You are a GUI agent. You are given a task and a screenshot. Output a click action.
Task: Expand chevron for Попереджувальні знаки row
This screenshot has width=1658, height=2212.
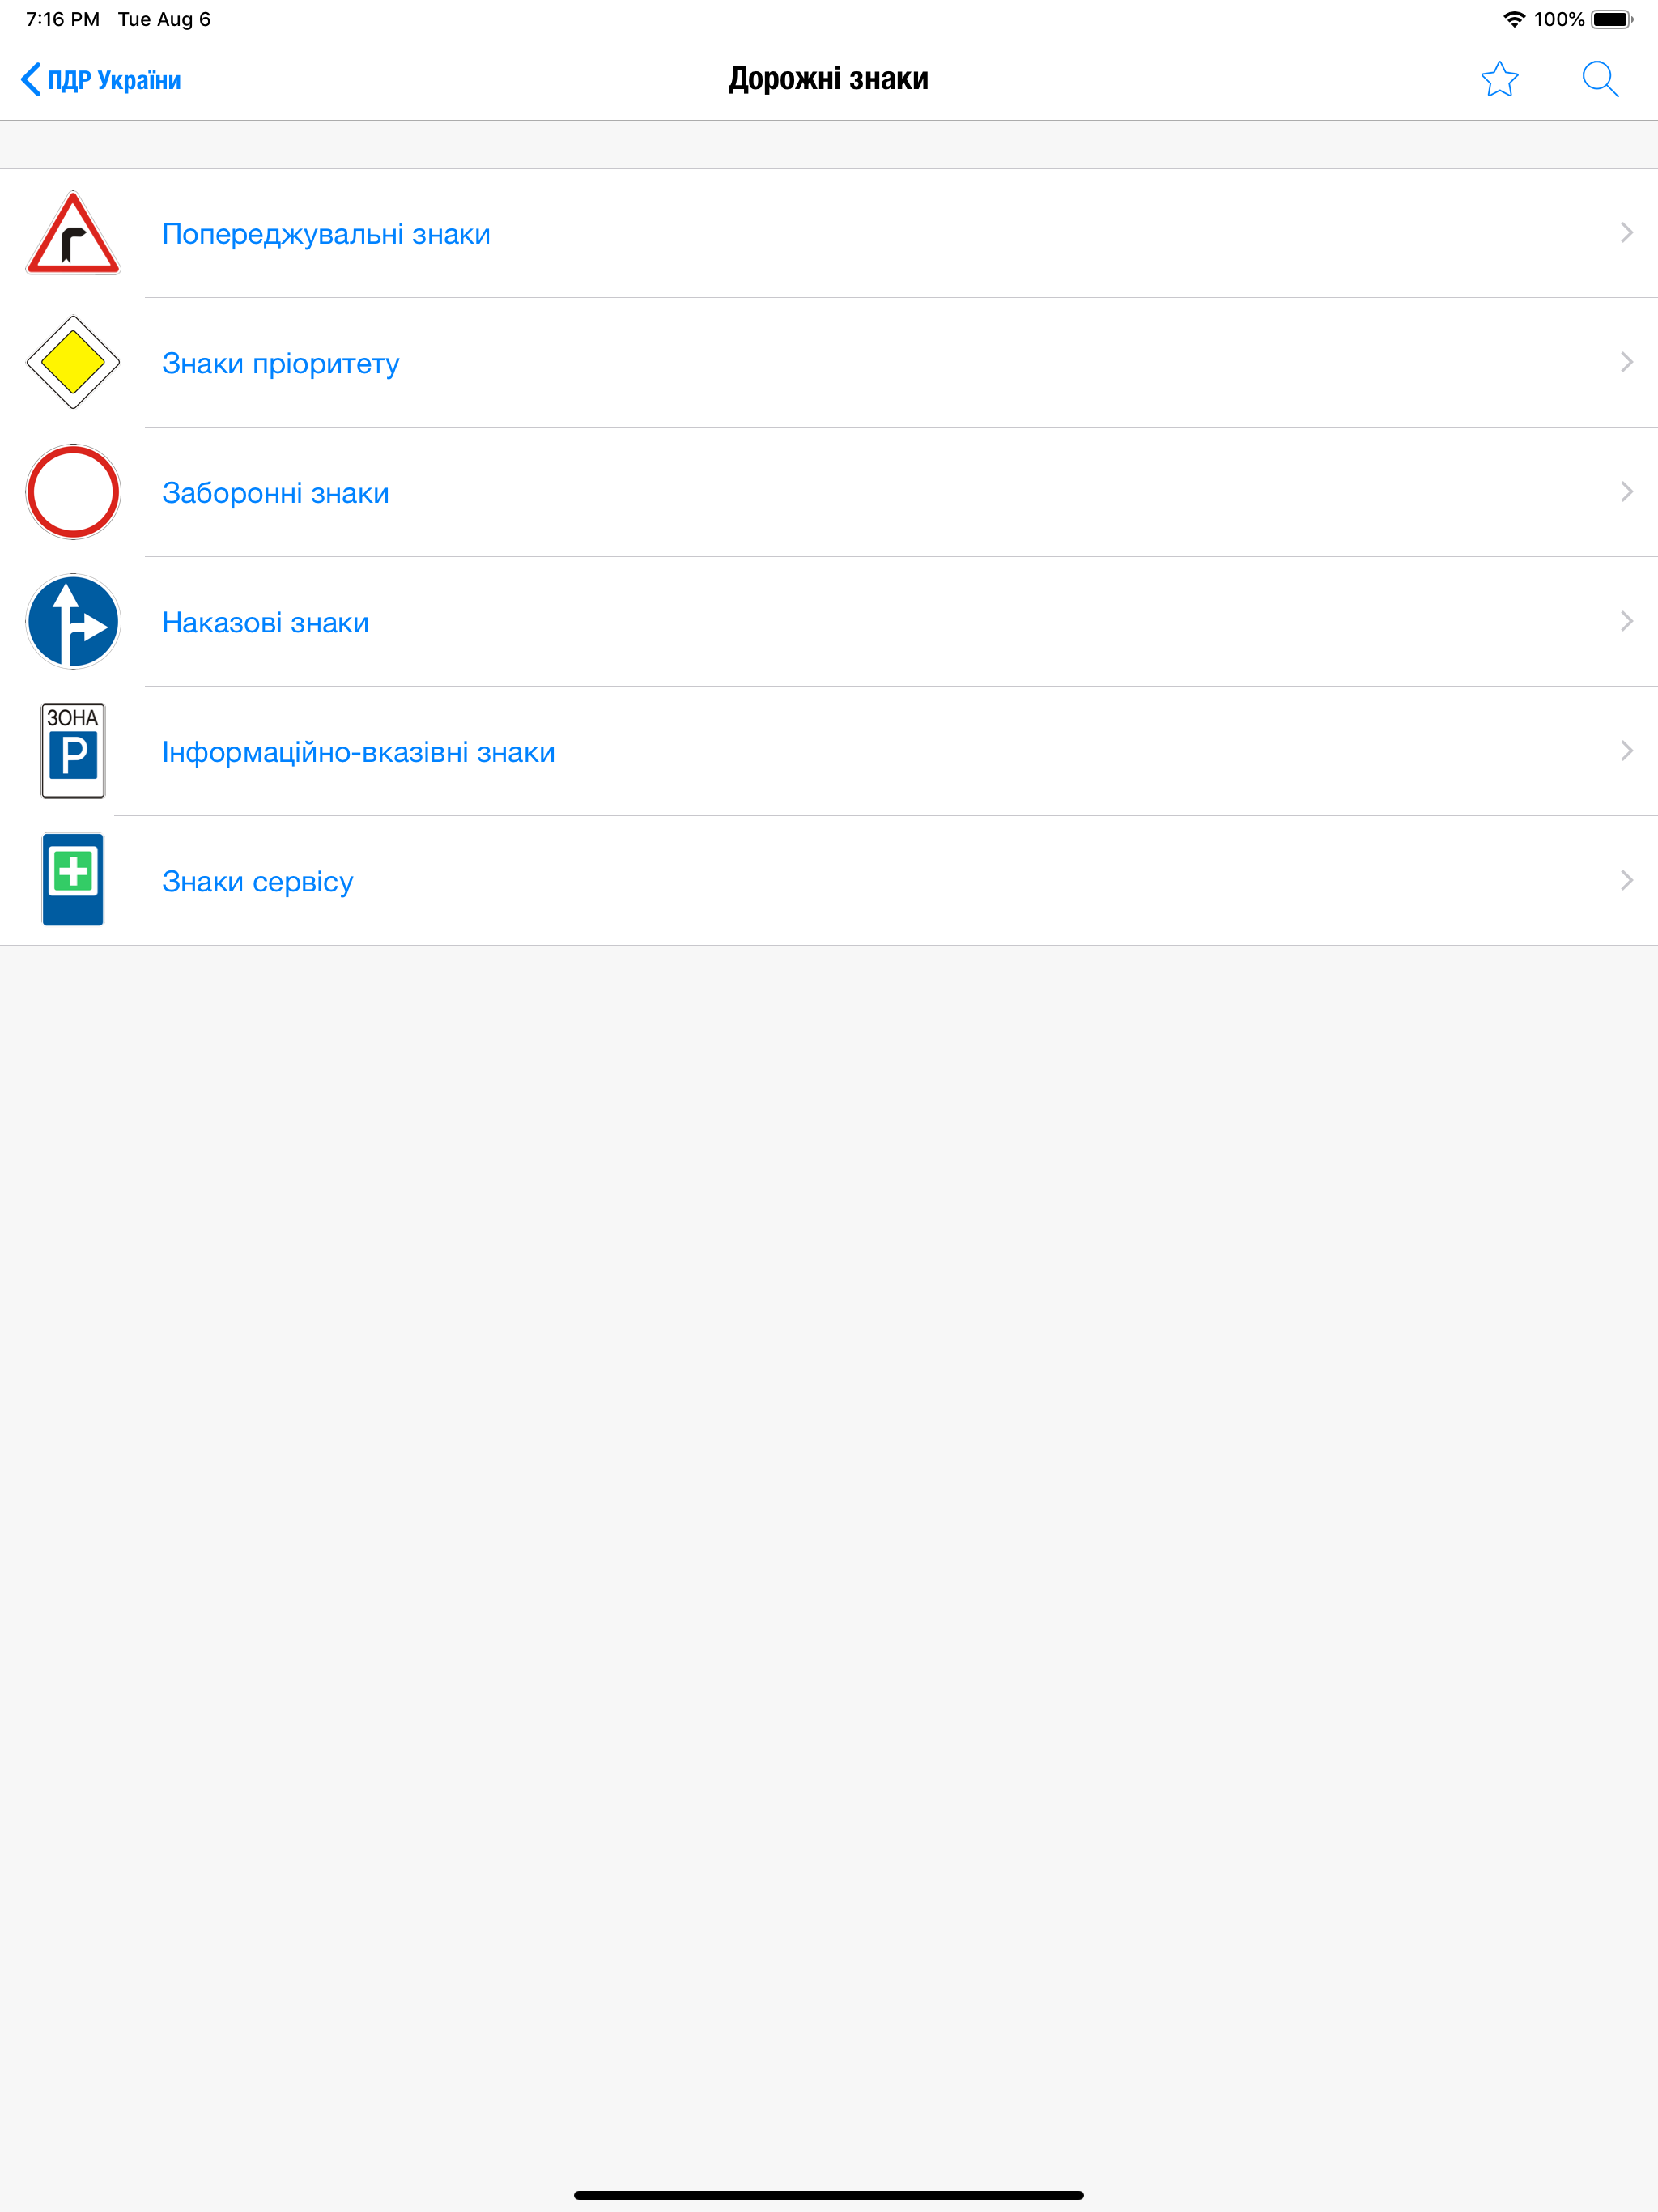pos(1626,233)
